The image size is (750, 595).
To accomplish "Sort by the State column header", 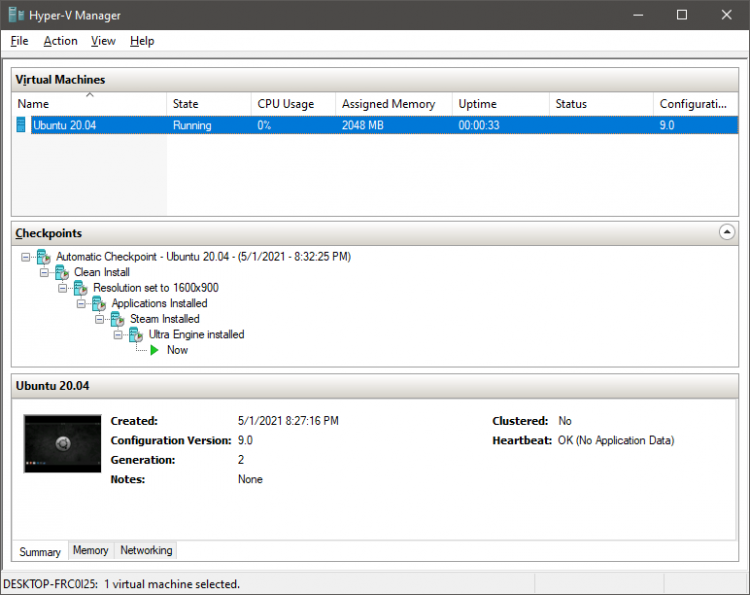I will [x=209, y=104].
